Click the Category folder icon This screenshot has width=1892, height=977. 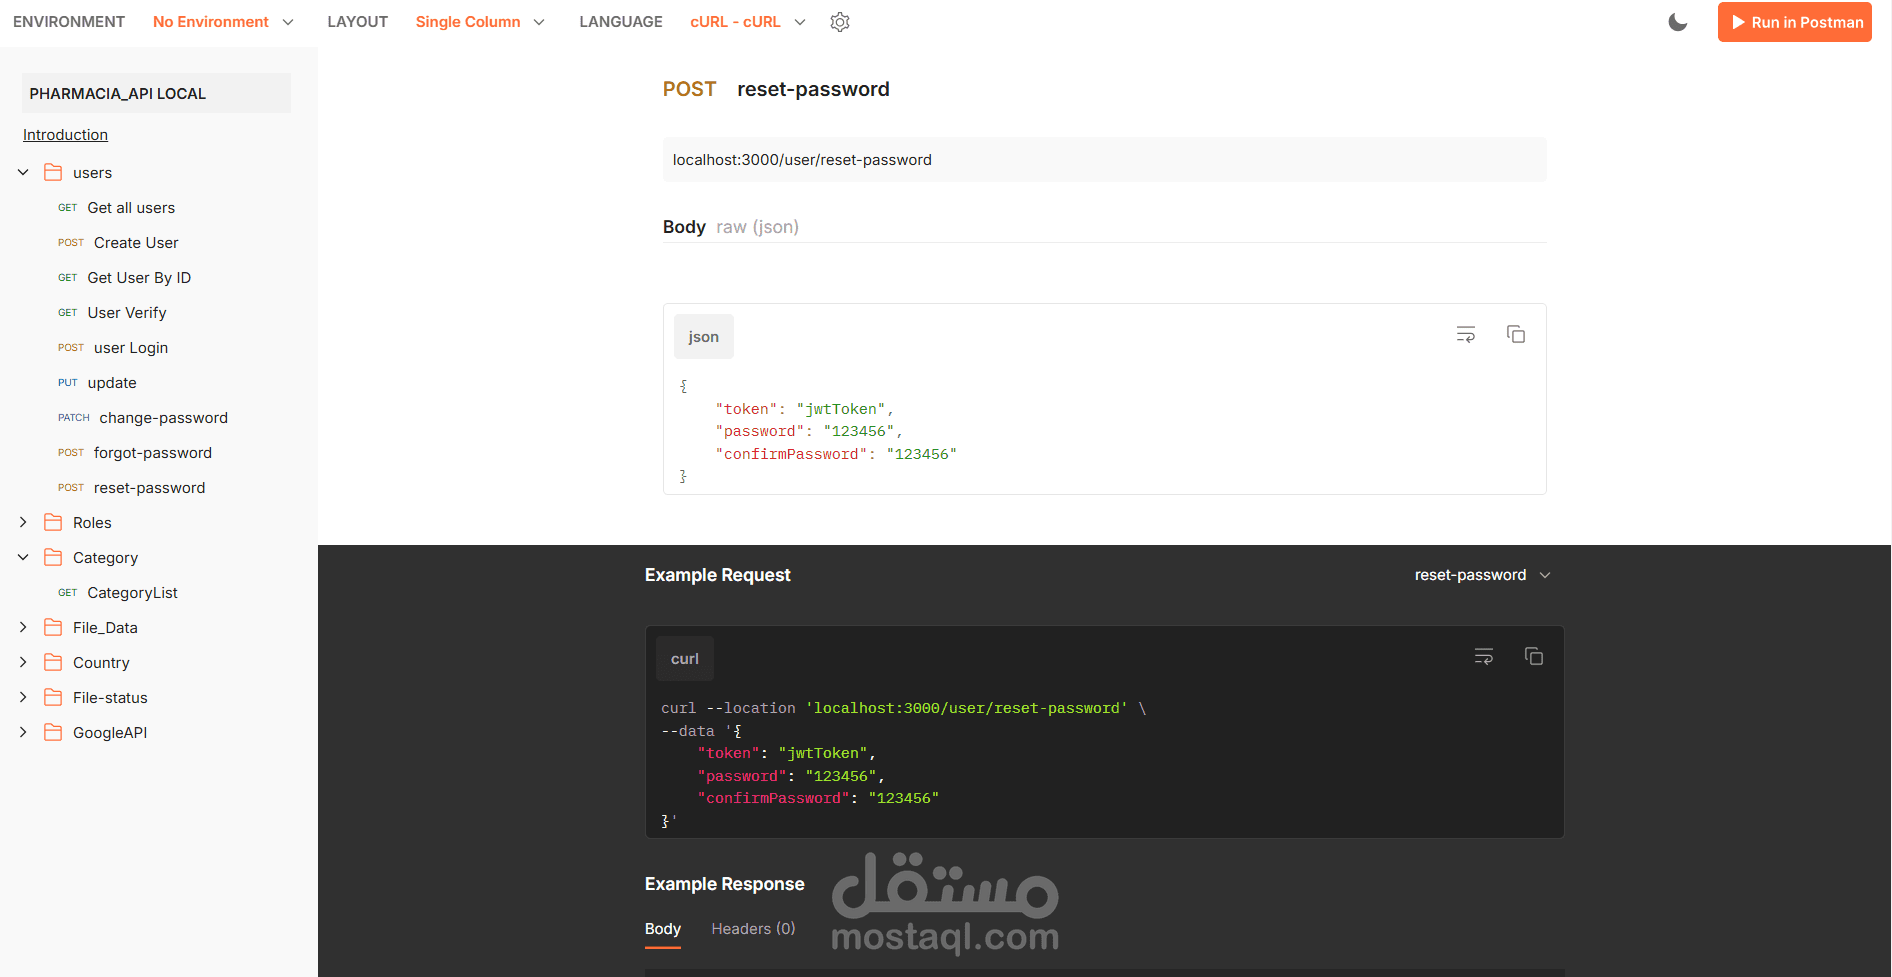click(53, 557)
